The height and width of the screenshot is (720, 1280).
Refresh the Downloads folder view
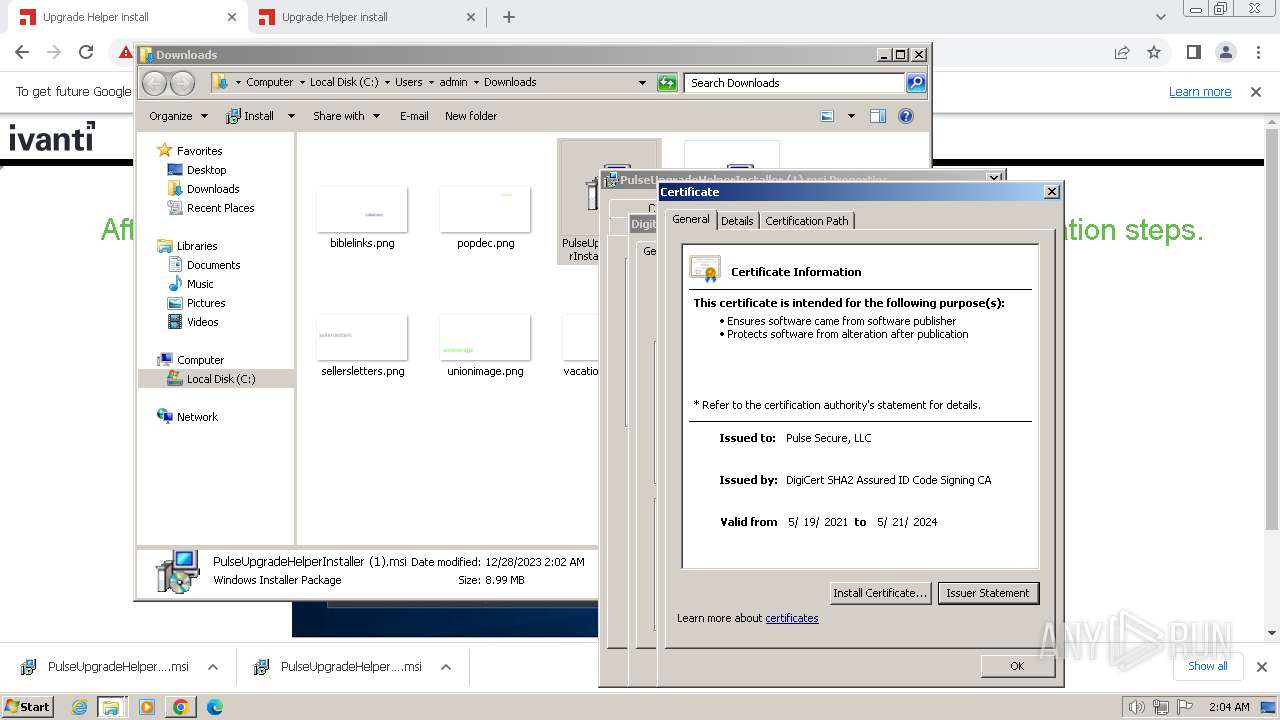pyautogui.click(x=667, y=83)
